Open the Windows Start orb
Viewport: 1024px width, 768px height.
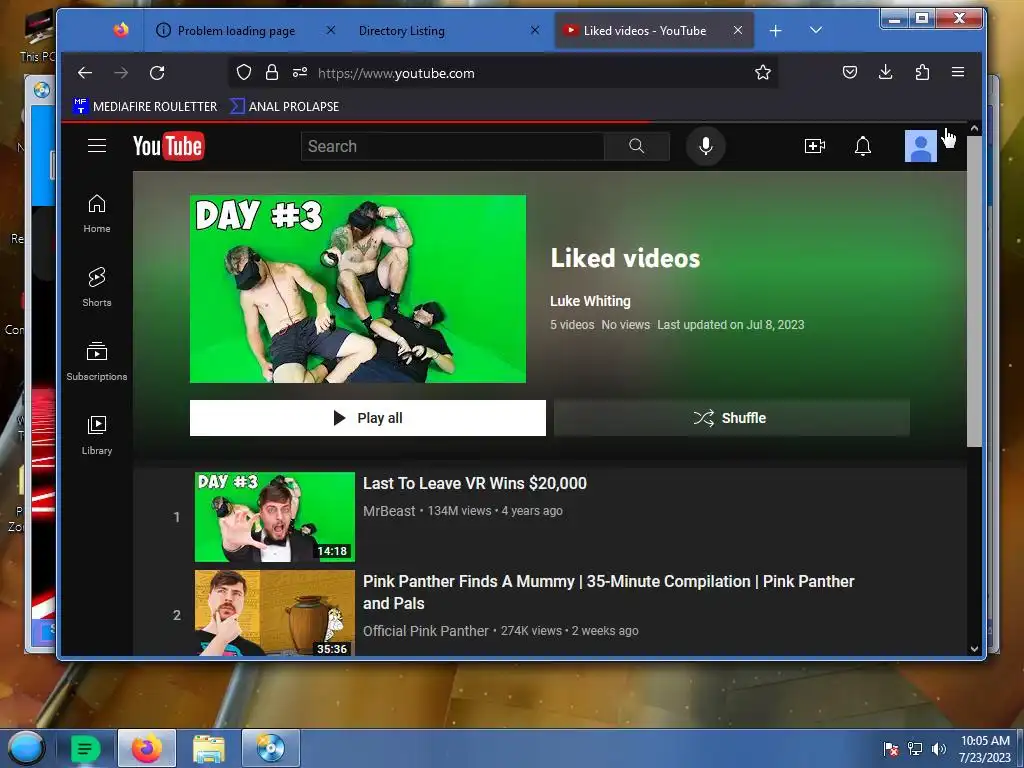click(x=25, y=748)
